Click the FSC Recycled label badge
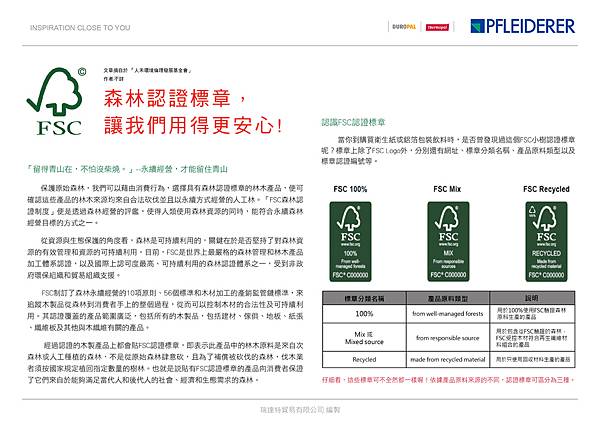 click(546, 242)
